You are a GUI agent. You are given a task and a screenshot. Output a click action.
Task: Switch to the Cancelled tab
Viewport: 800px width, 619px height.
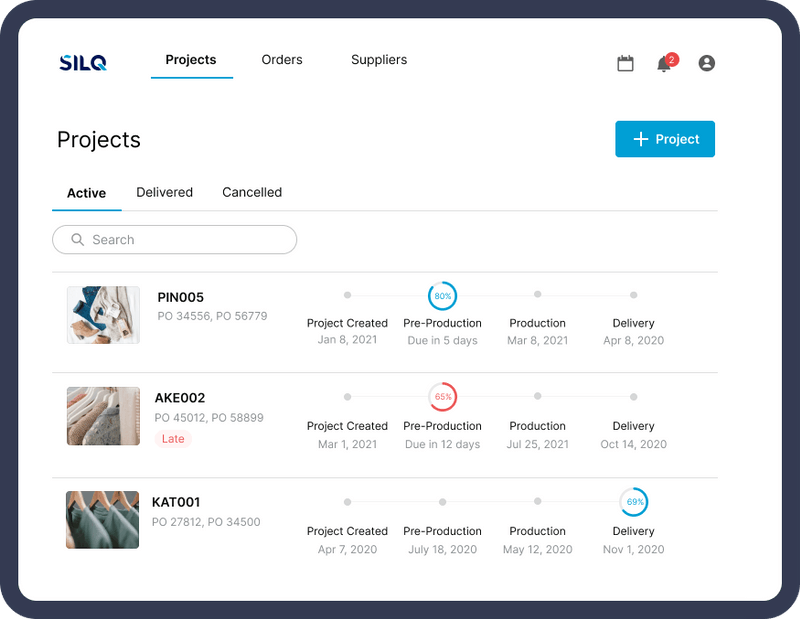(251, 192)
